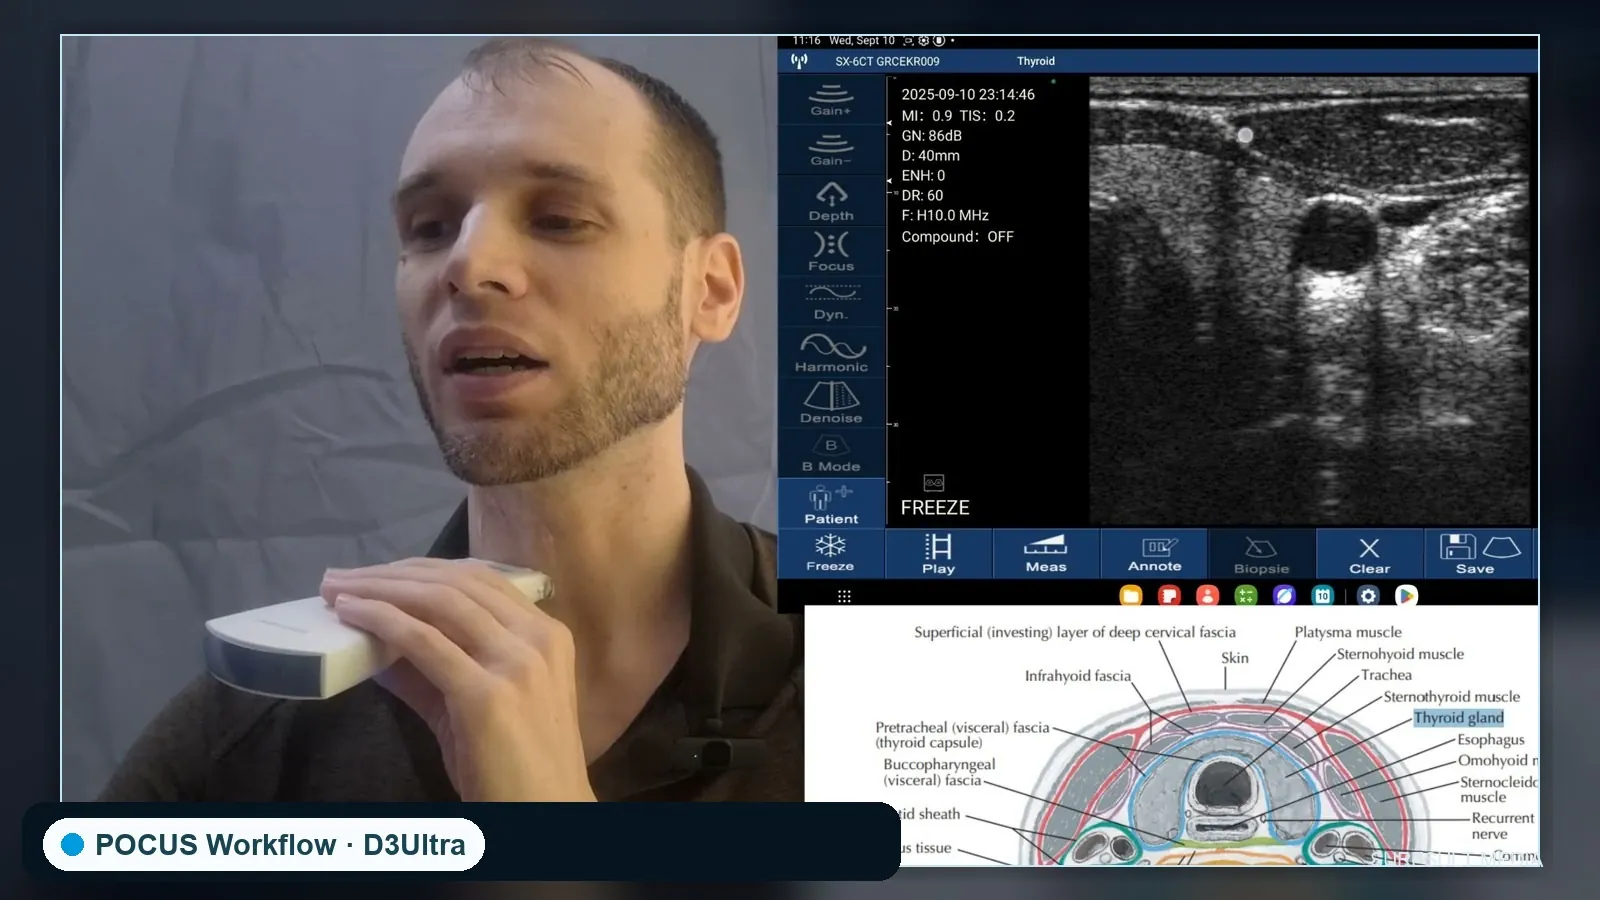Toggle the Denoise filter

tap(831, 403)
